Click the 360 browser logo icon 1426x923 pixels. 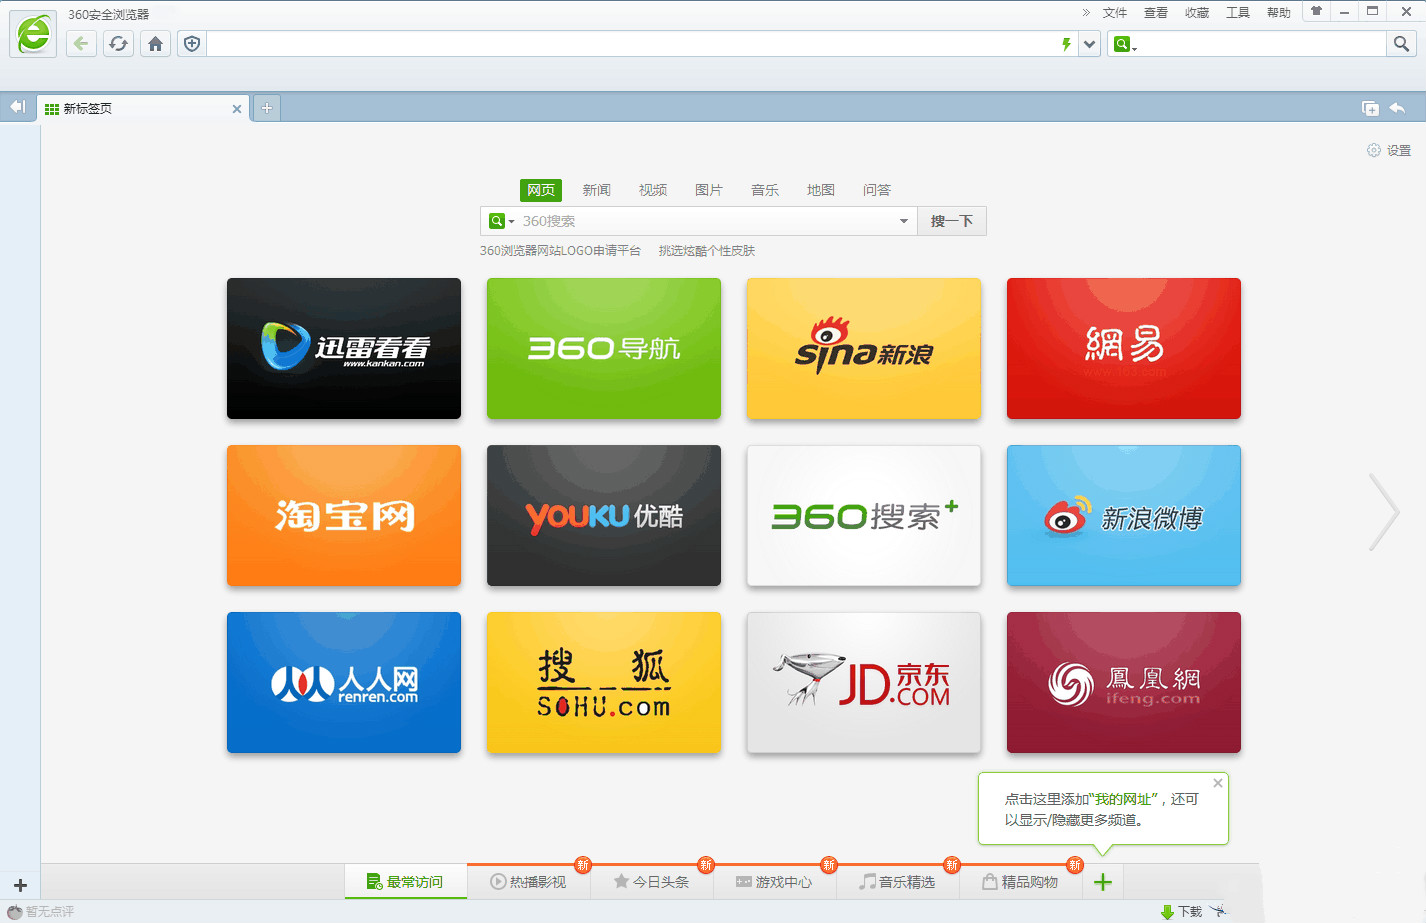pyautogui.click(x=33, y=34)
